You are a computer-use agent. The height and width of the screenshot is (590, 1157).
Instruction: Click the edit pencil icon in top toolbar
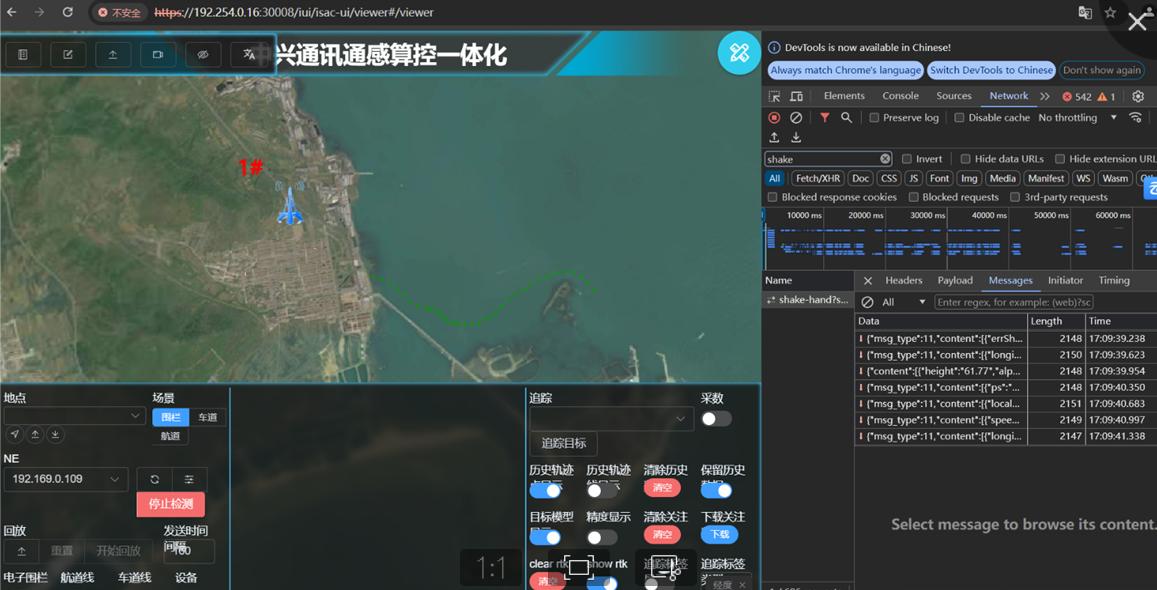(68, 55)
